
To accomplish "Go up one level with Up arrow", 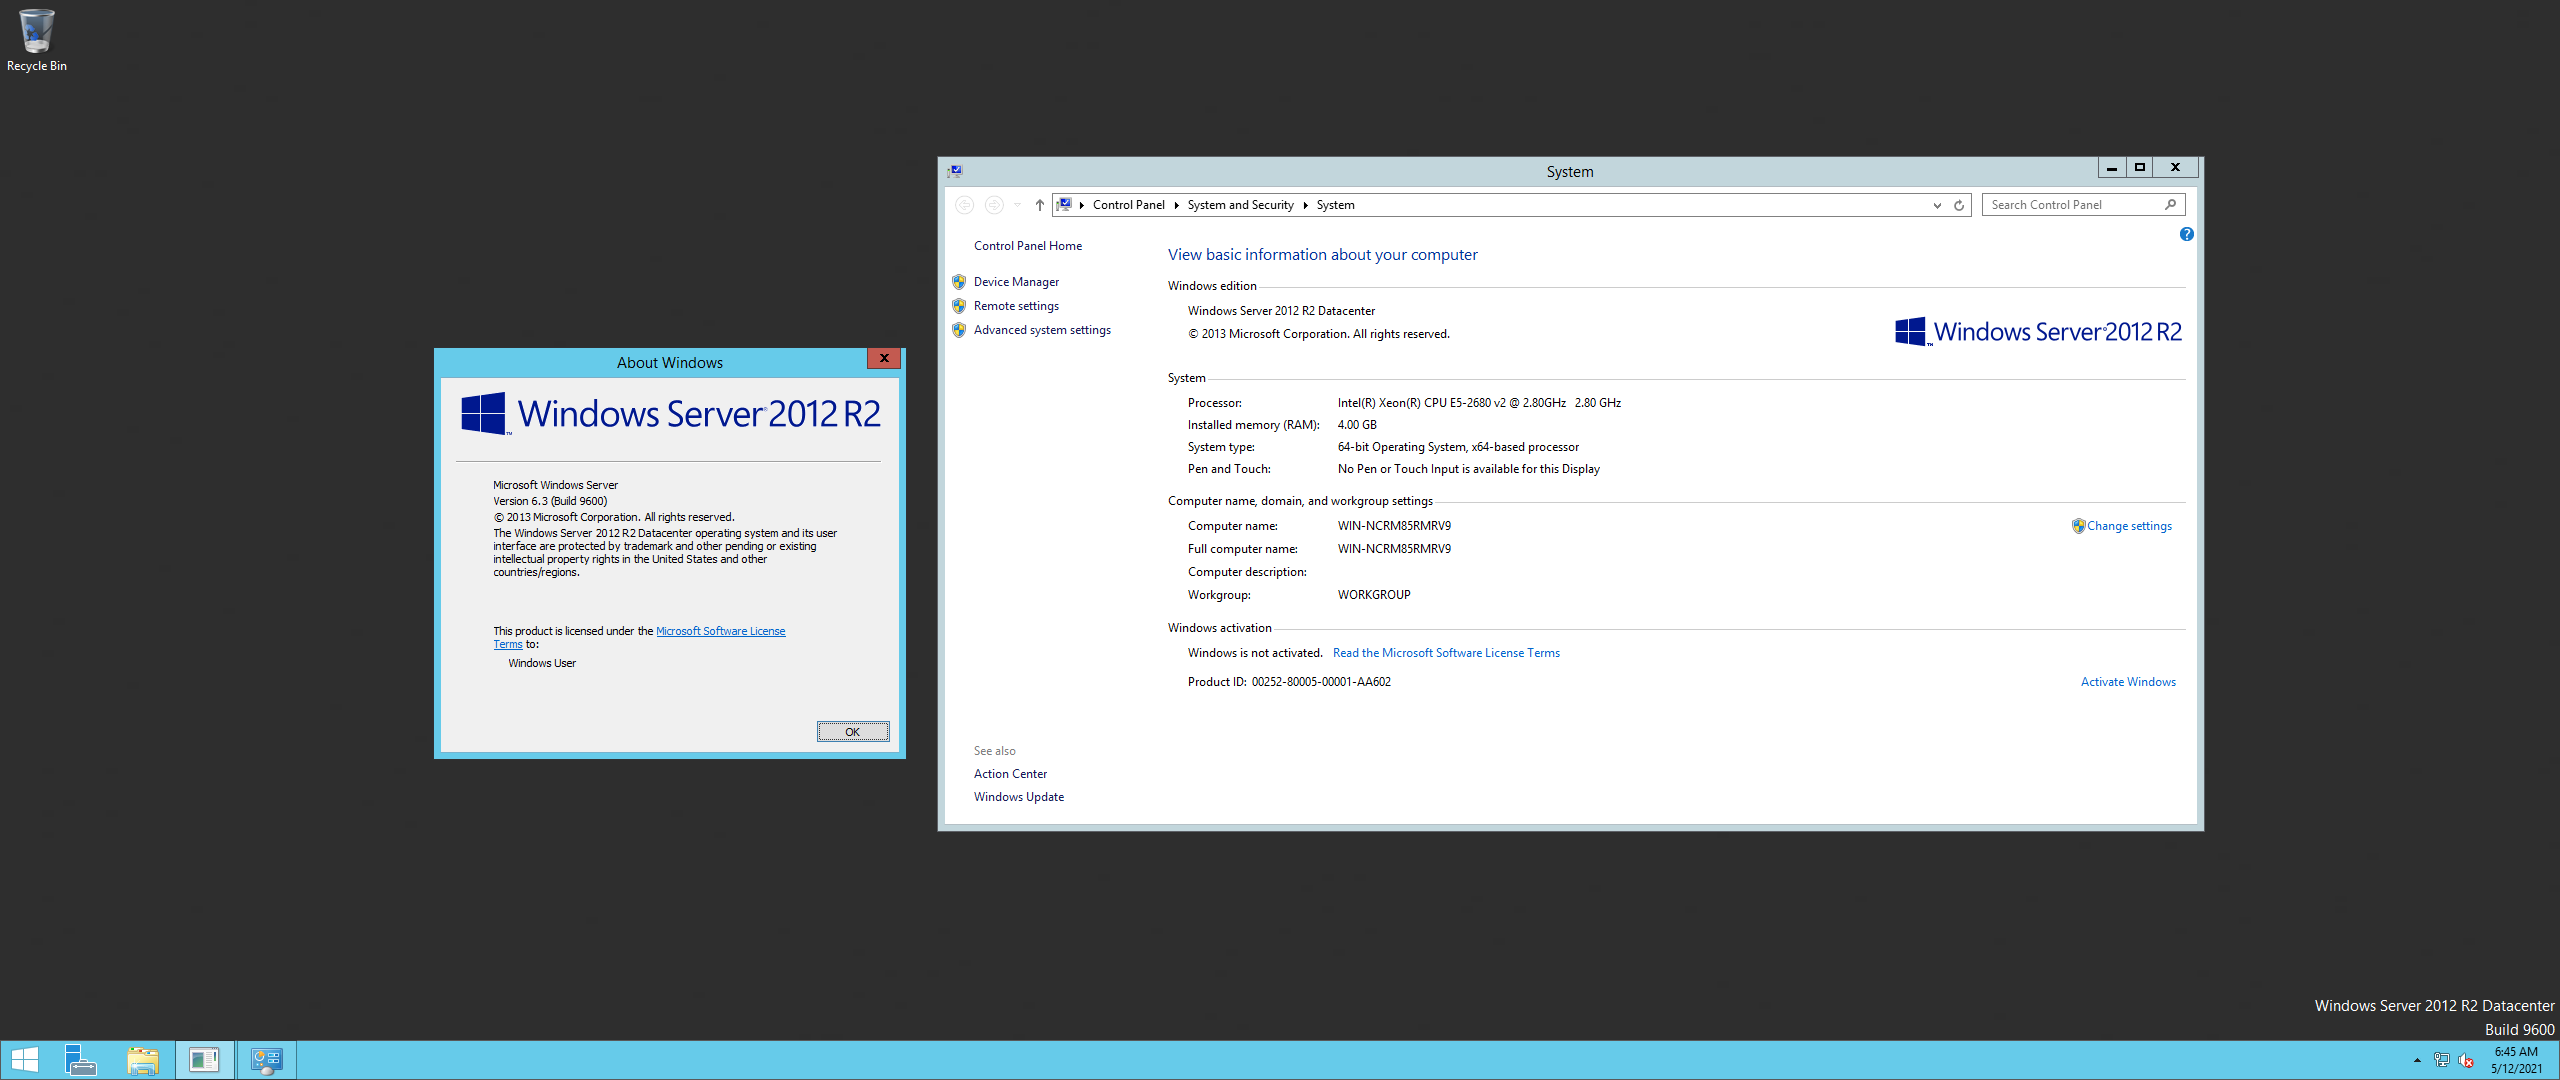I will 1040,205.
